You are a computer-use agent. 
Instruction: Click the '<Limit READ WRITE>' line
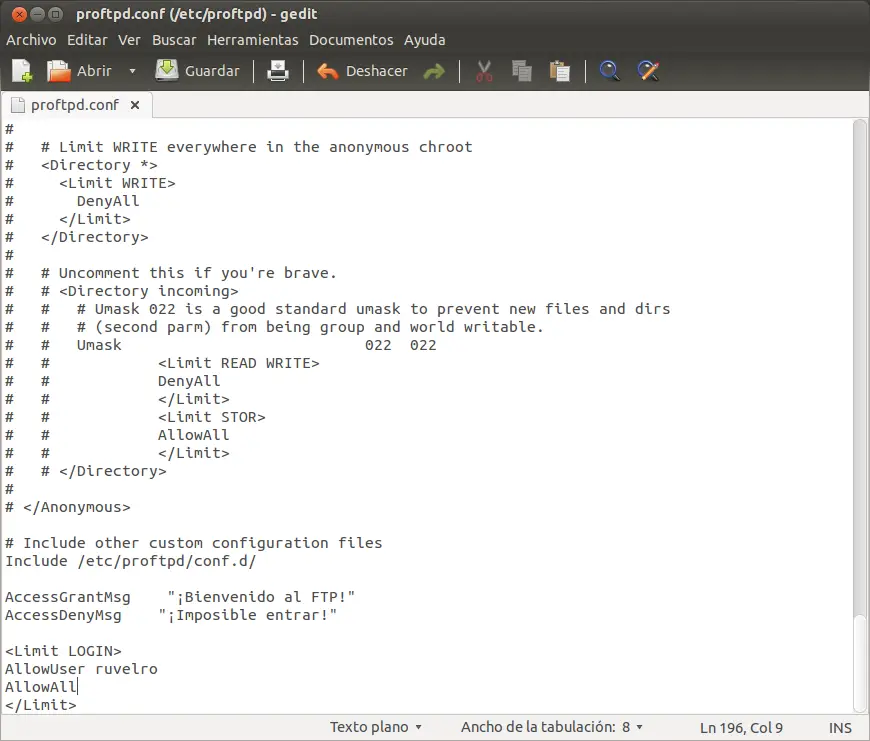tap(239, 363)
